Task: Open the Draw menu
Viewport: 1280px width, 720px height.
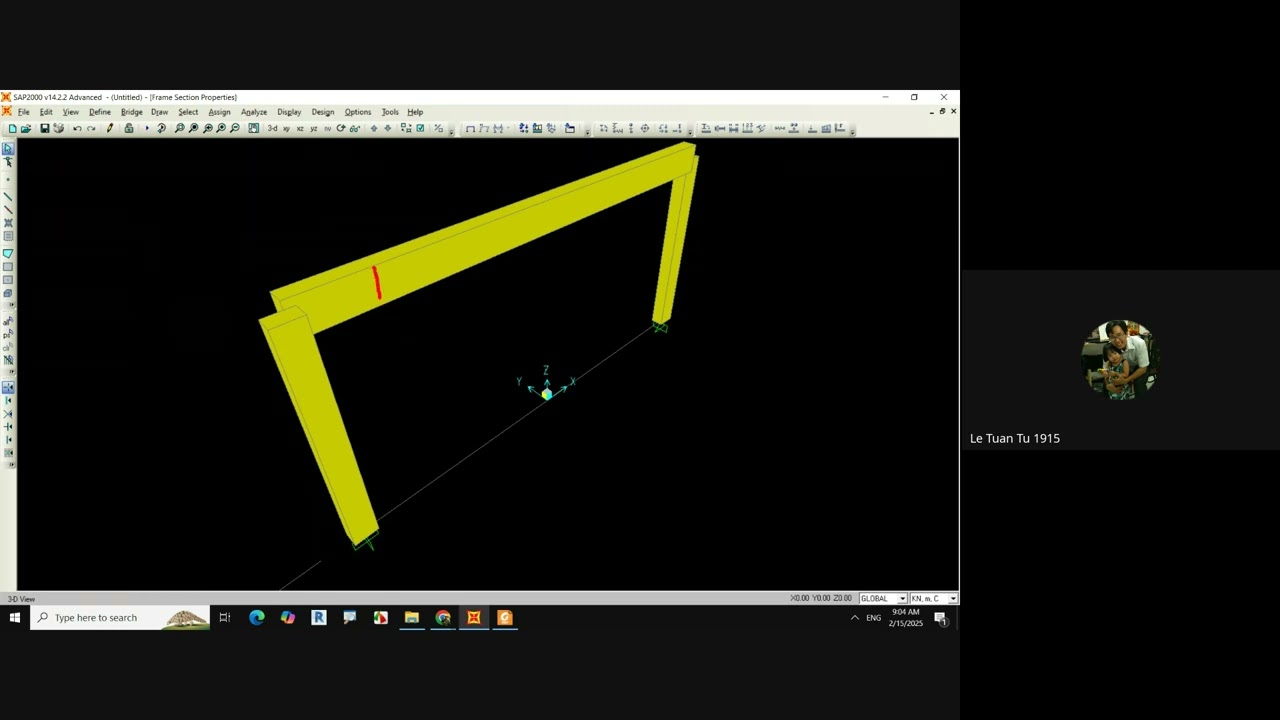Action: pos(159,112)
